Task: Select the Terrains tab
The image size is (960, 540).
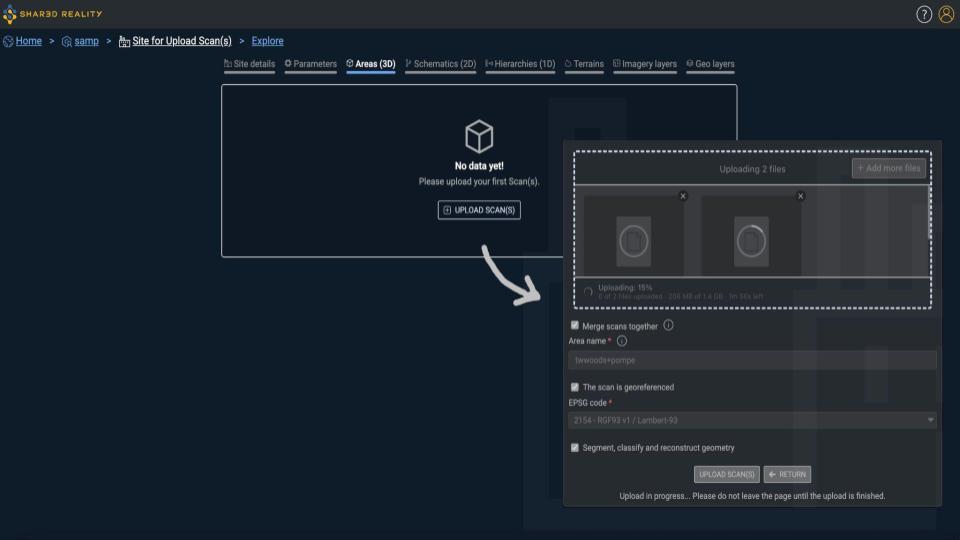Action: tap(584, 64)
